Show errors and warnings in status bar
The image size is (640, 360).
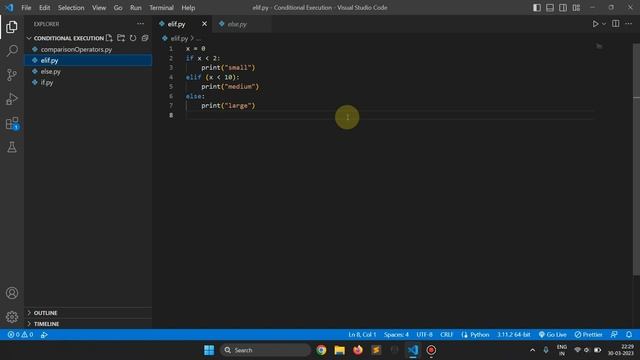(x=20, y=335)
